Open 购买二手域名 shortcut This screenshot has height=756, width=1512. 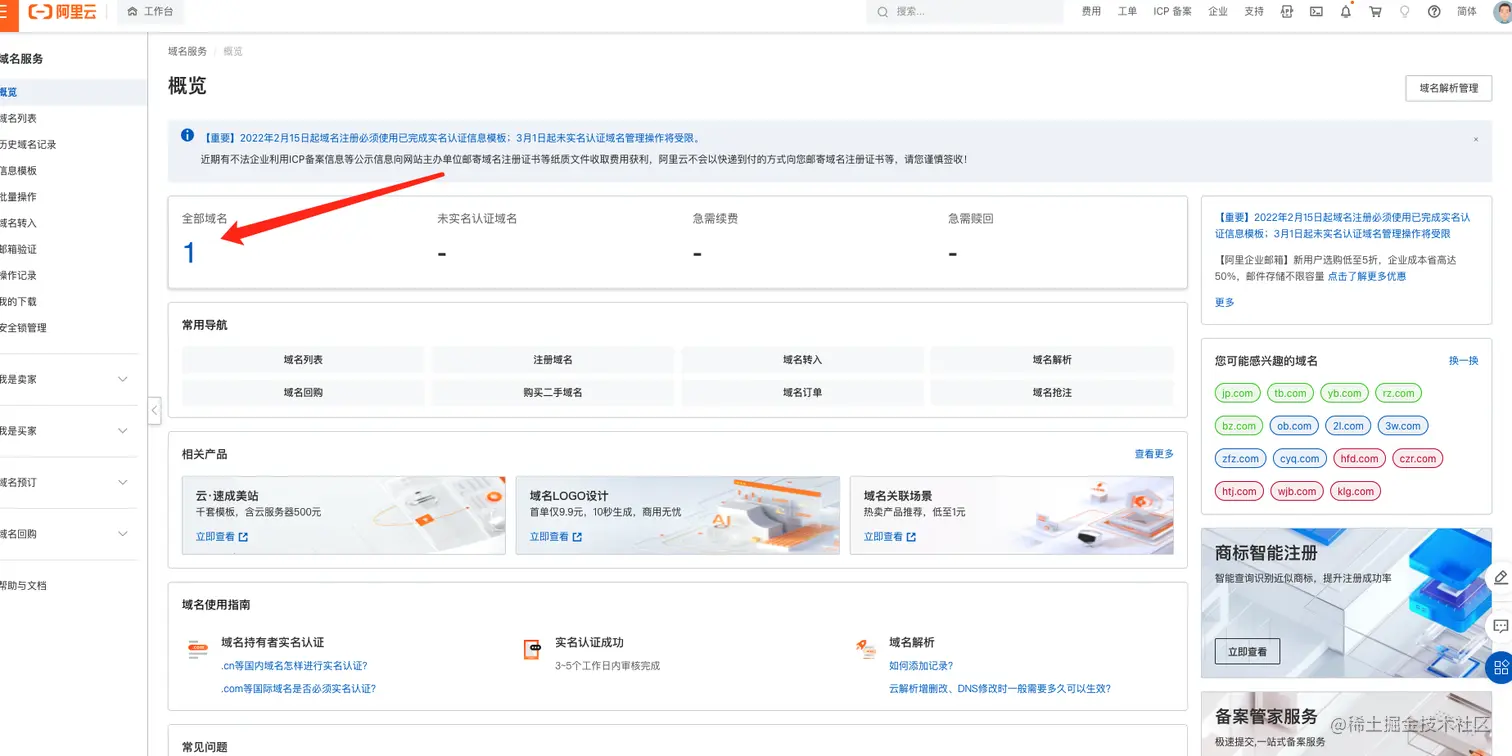(553, 393)
